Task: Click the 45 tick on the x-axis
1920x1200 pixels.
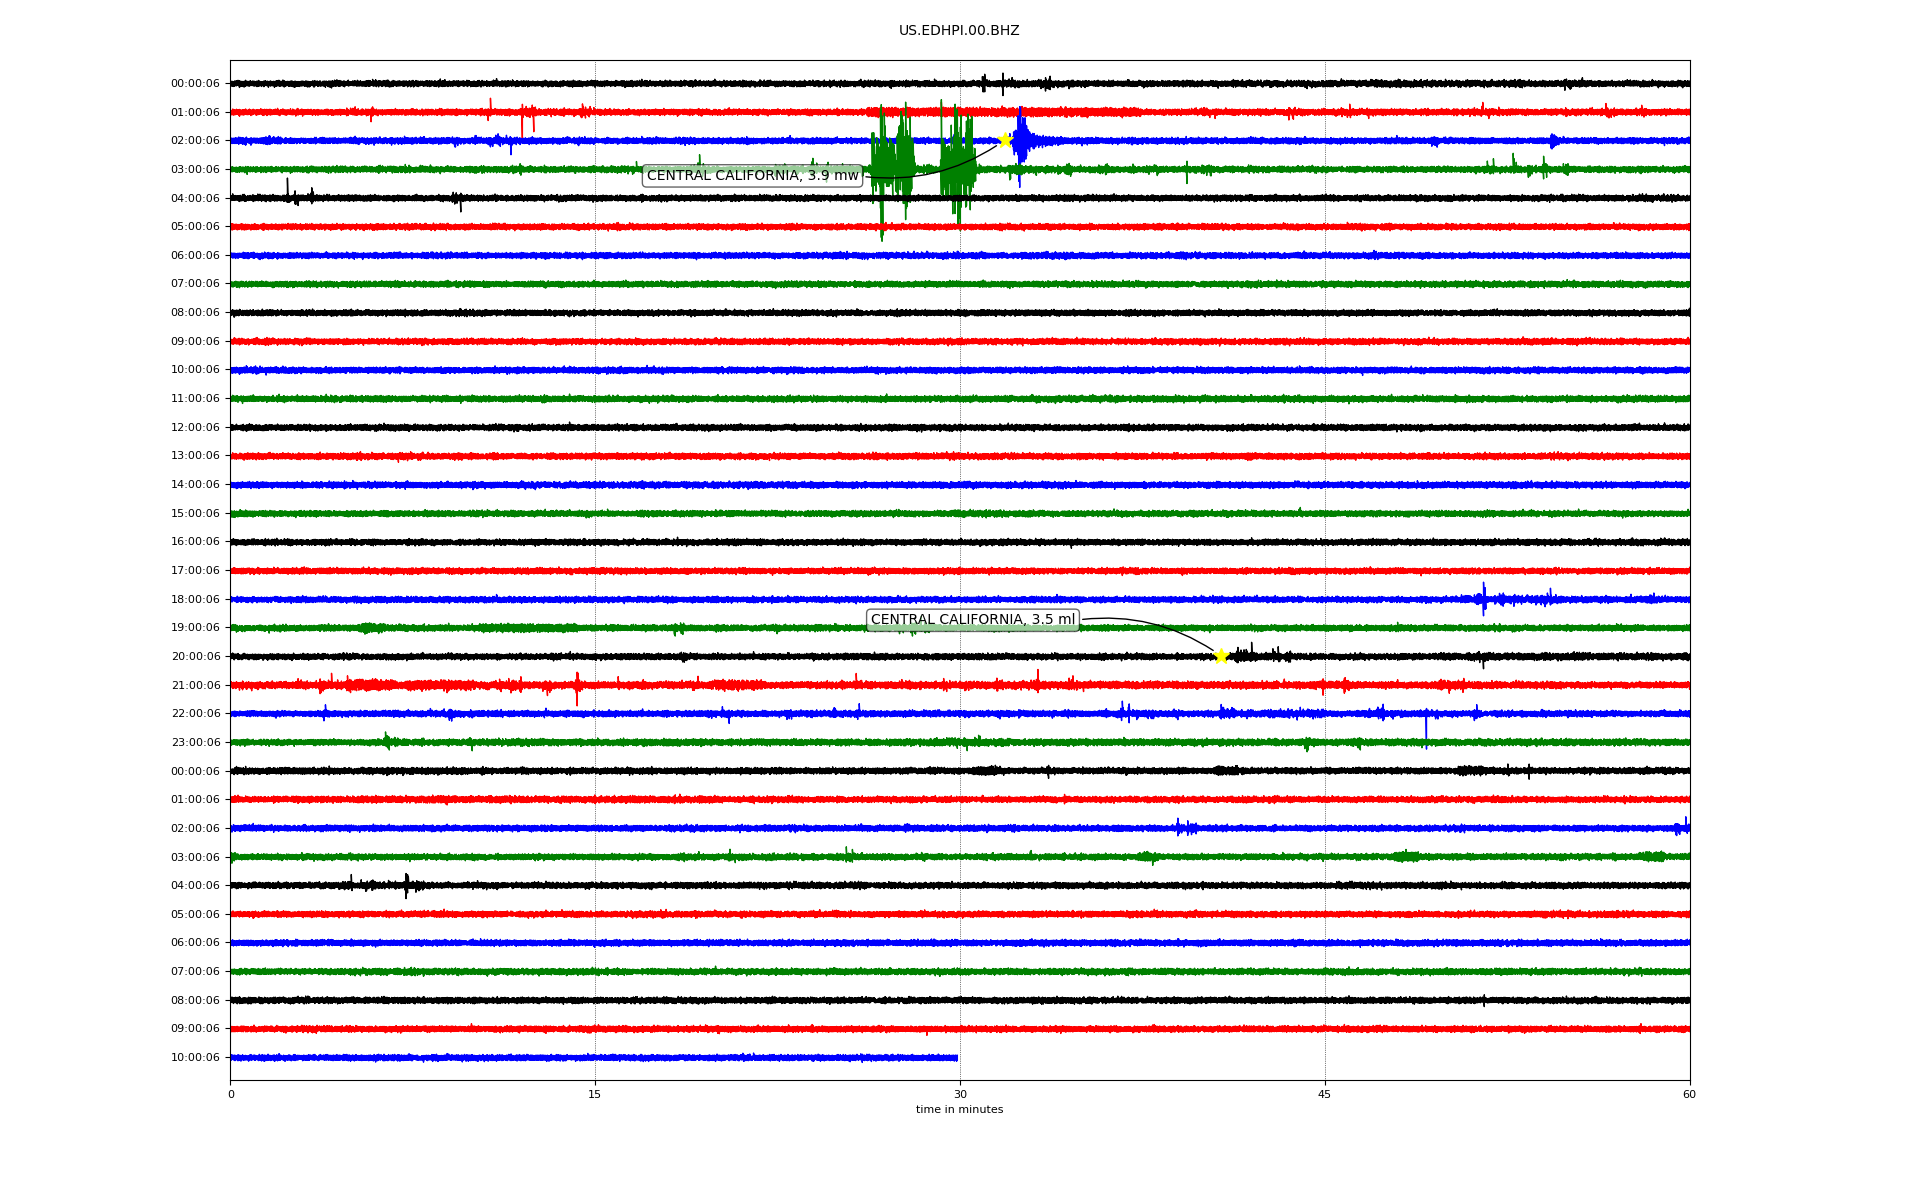Action: [1325, 1094]
